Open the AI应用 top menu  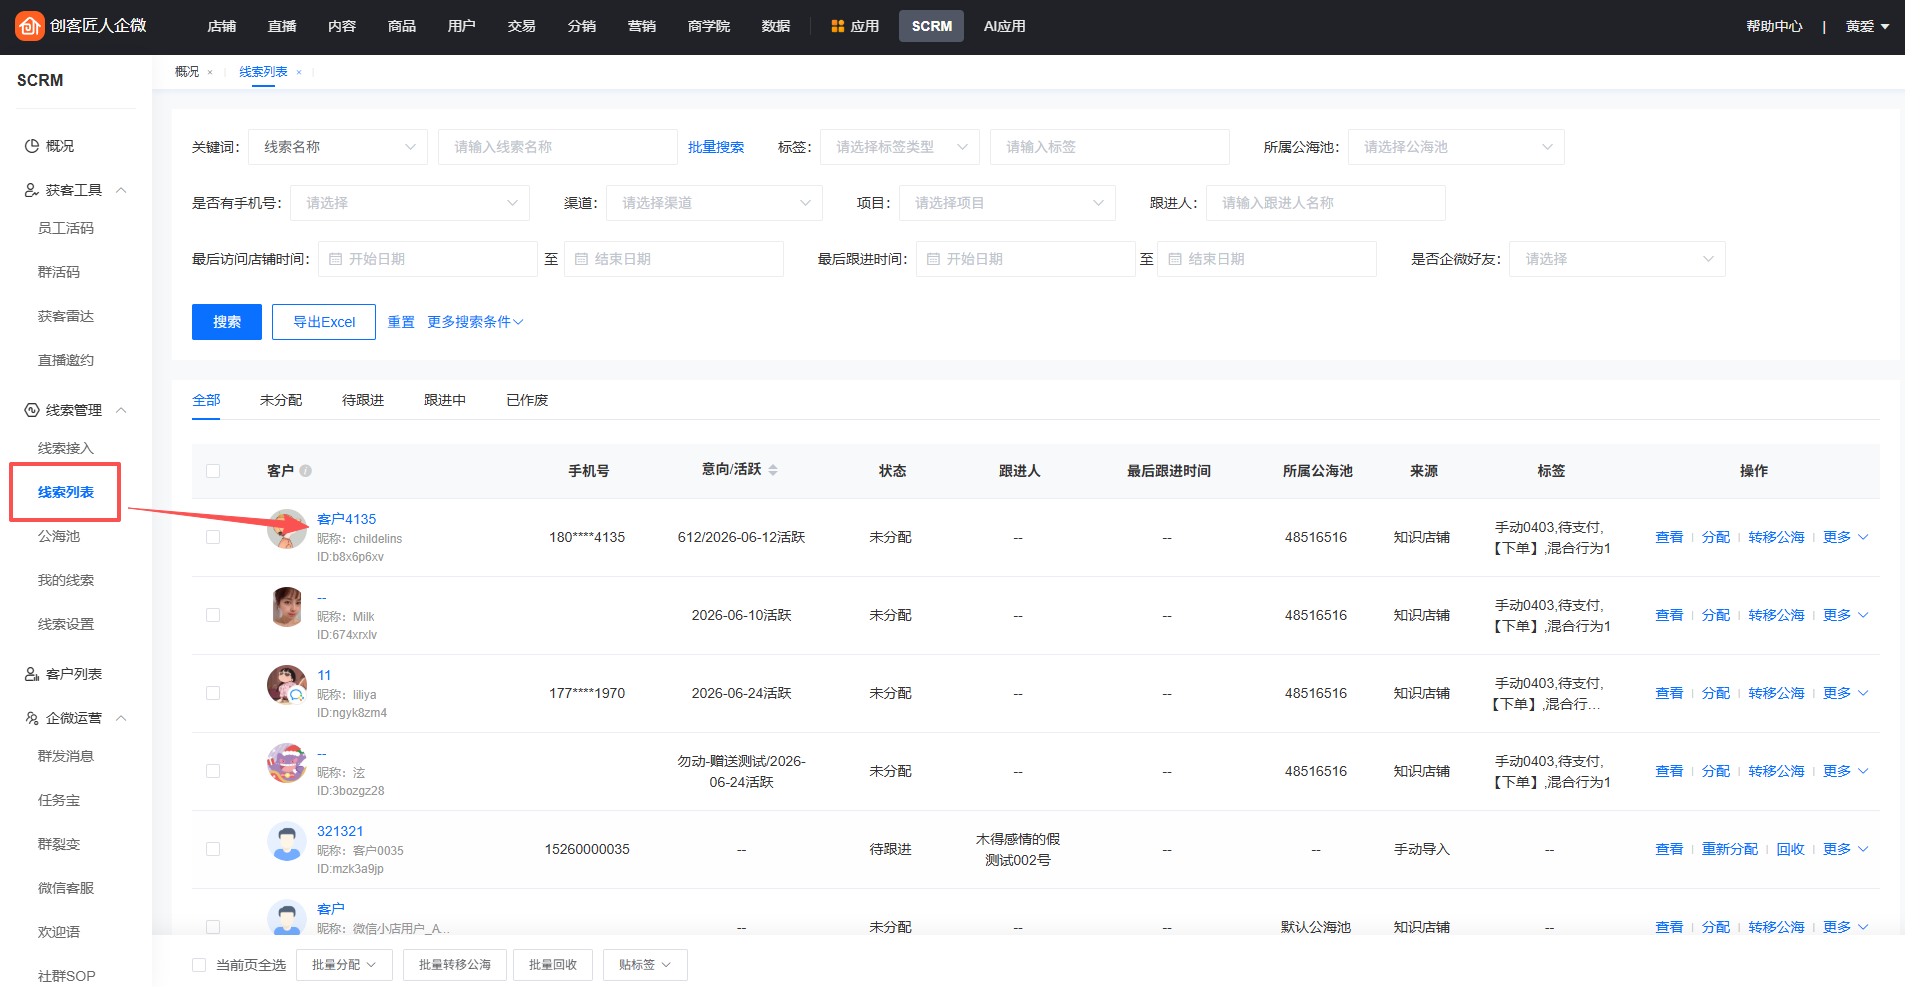point(1004,26)
